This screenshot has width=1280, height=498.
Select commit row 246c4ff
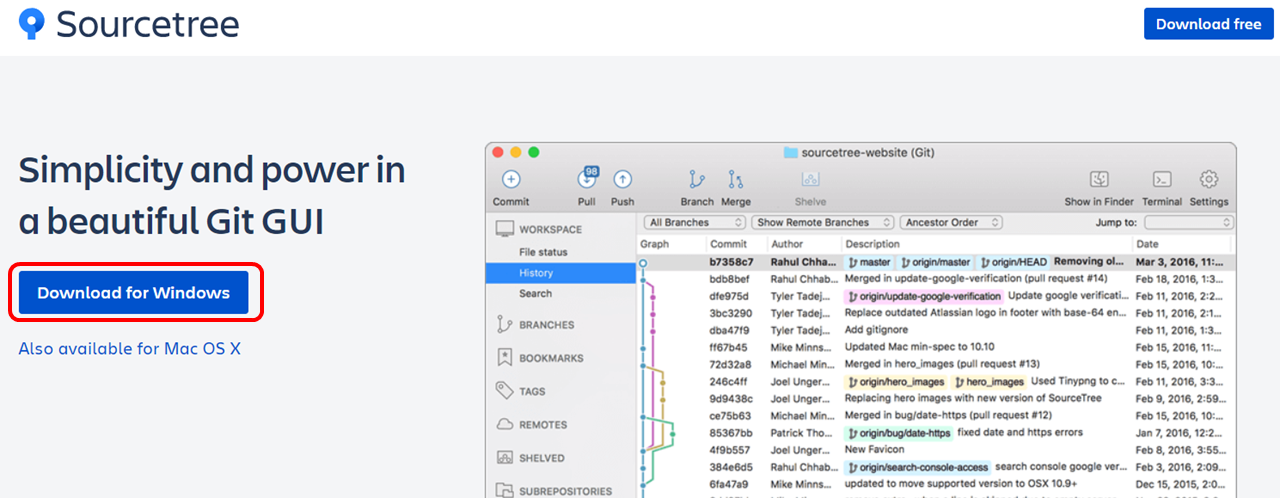click(x=936, y=381)
